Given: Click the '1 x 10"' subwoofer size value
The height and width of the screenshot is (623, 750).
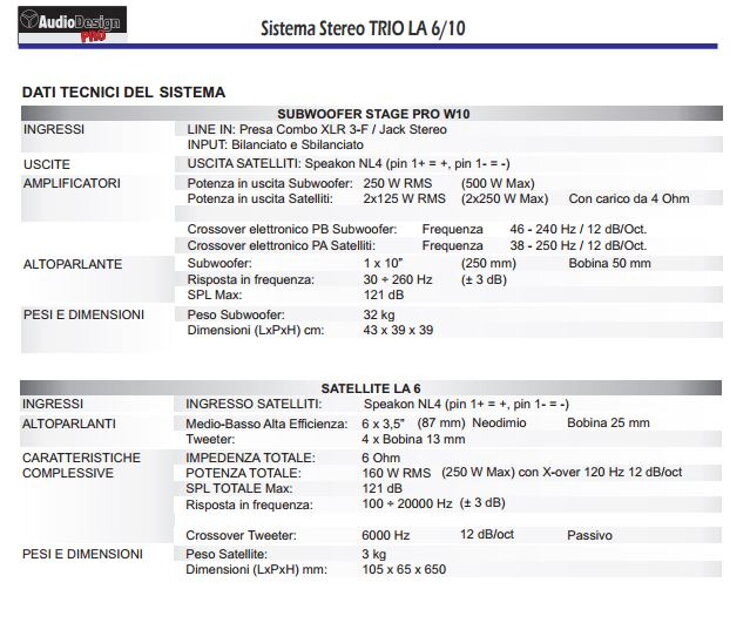Looking at the screenshot, I should (x=383, y=263).
